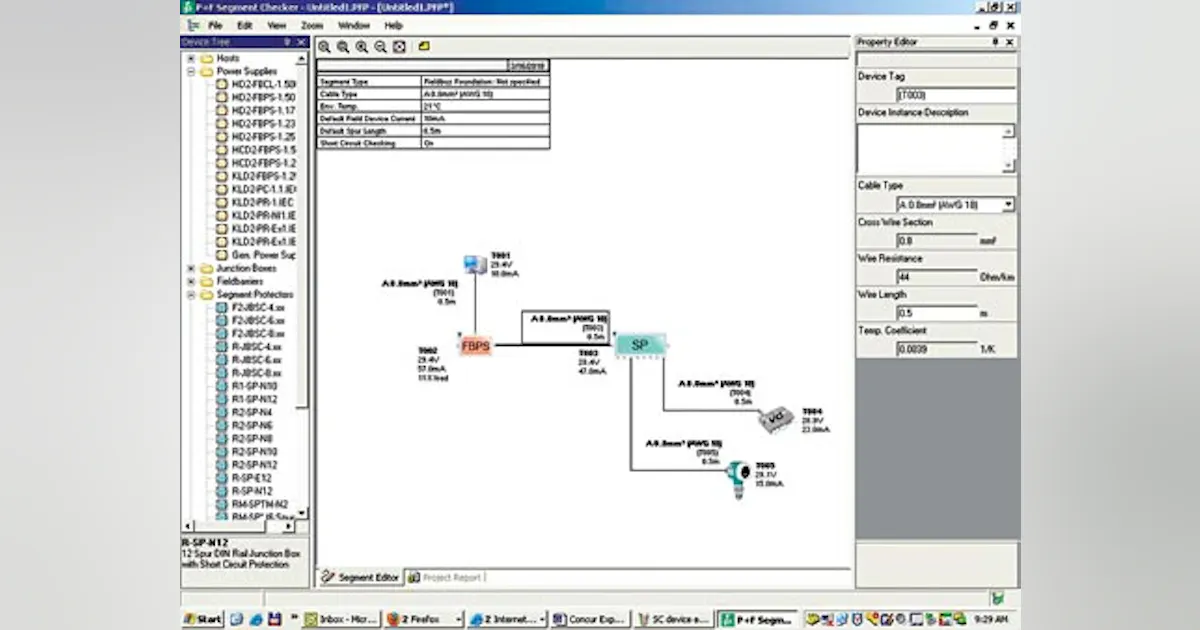Click the fourth magnifier zoom-out icon
1200x630 pixels.
[x=380, y=47]
